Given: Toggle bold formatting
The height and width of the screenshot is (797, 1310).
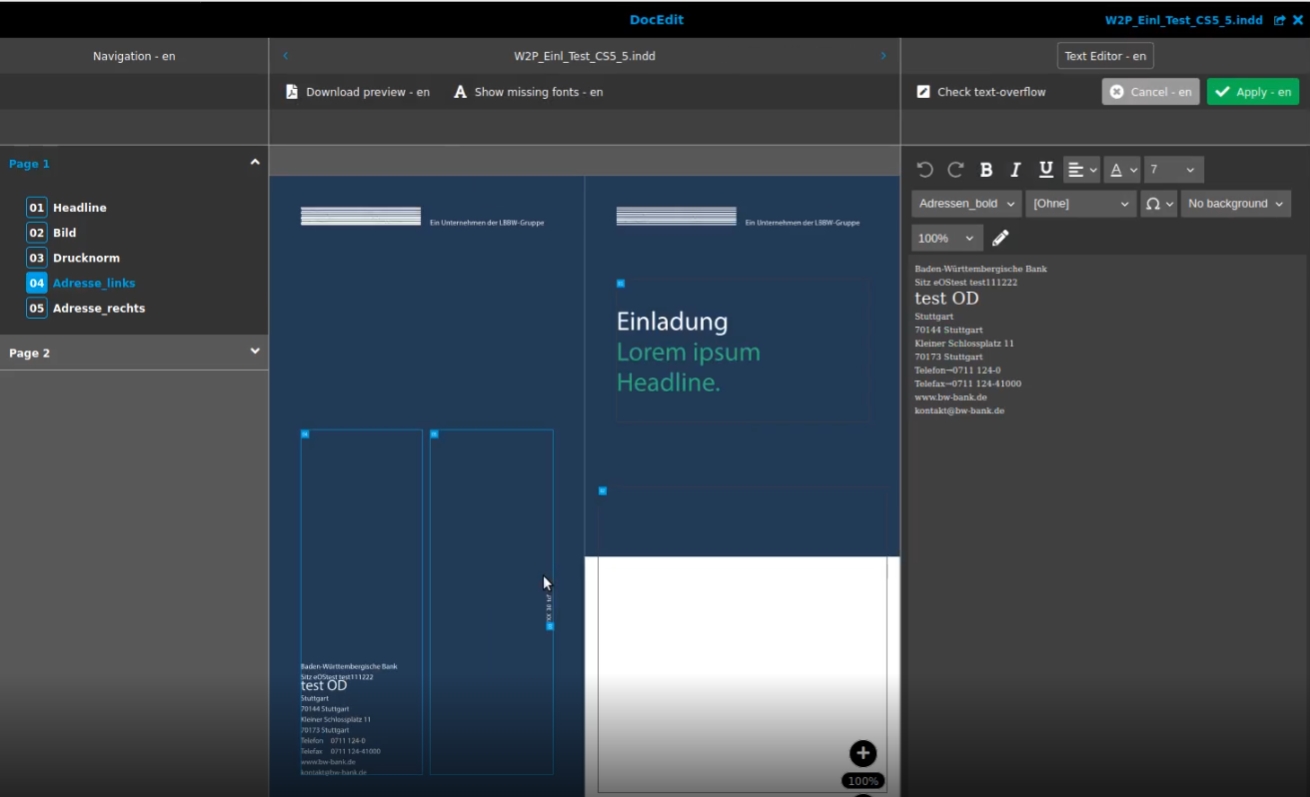Looking at the screenshot, I should point(986,170).
